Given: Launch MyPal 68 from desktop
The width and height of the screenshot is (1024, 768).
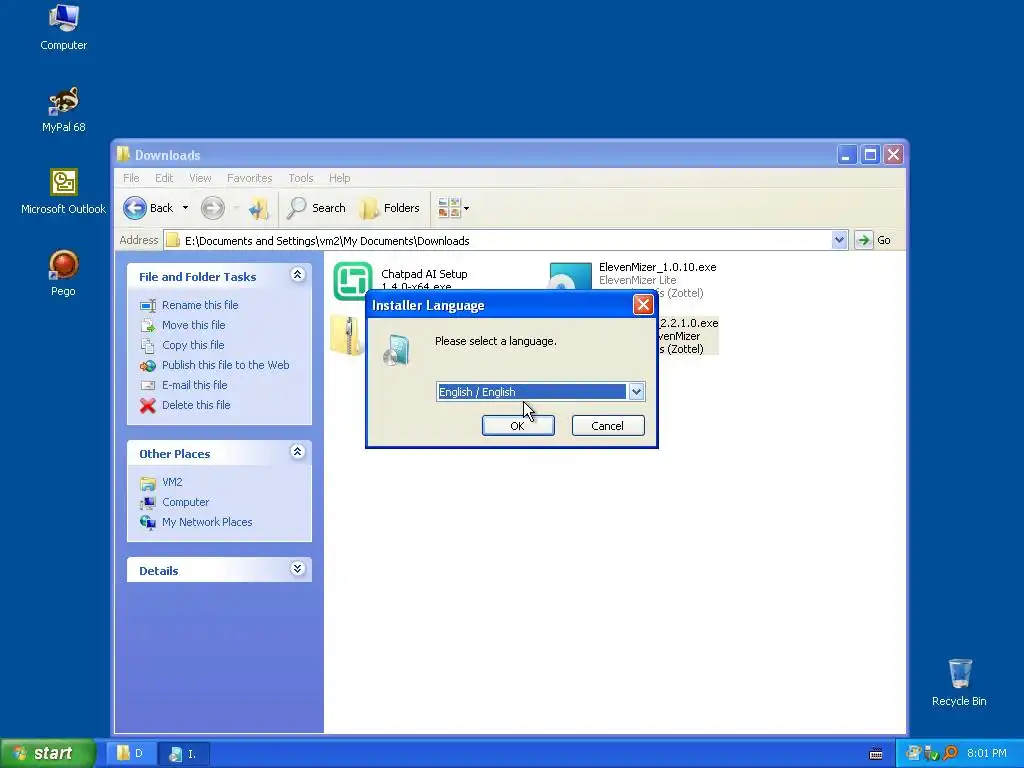Looking at the screenshot, I should click(63, 110).
